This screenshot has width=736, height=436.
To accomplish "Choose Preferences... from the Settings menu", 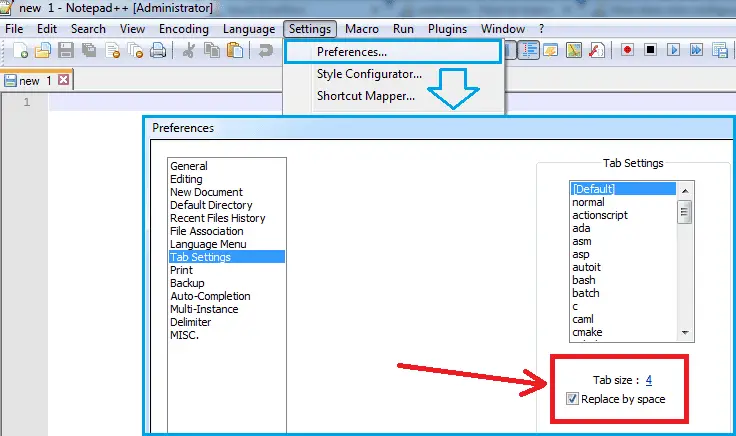I will point(393,52).
